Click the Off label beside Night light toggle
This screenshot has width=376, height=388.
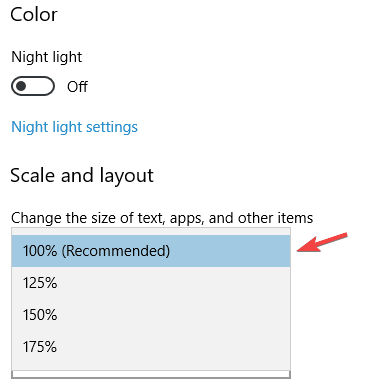(77, 87)
